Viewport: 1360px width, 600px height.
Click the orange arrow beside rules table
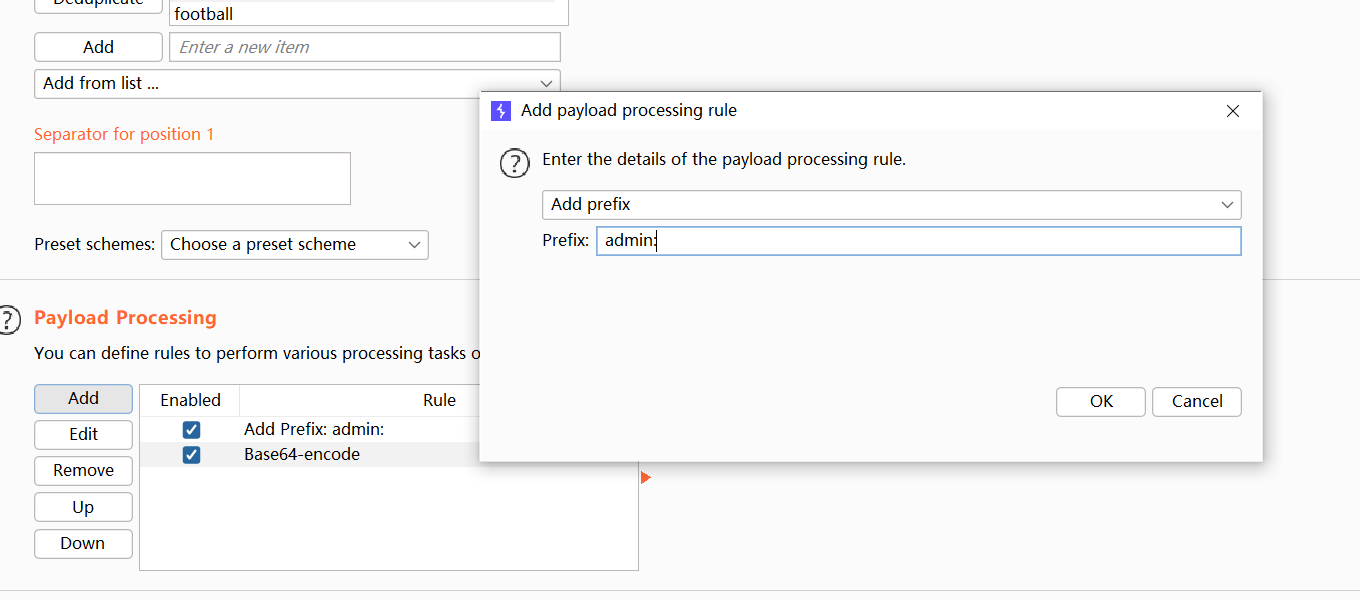point(645,478)
